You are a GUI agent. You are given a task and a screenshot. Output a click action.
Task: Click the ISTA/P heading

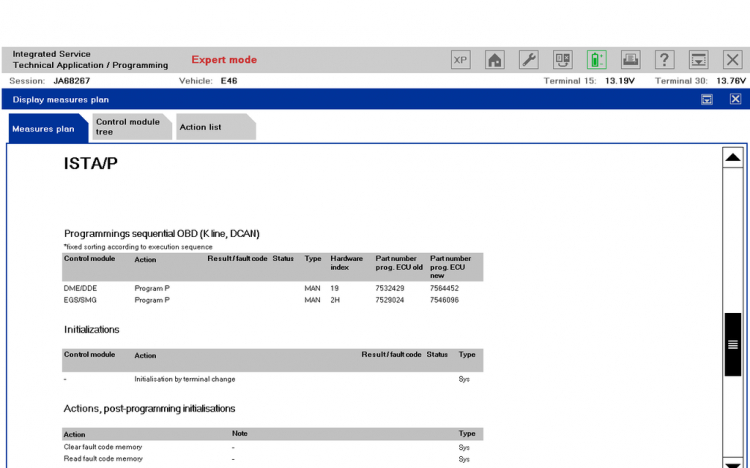(x=90, y=164)
